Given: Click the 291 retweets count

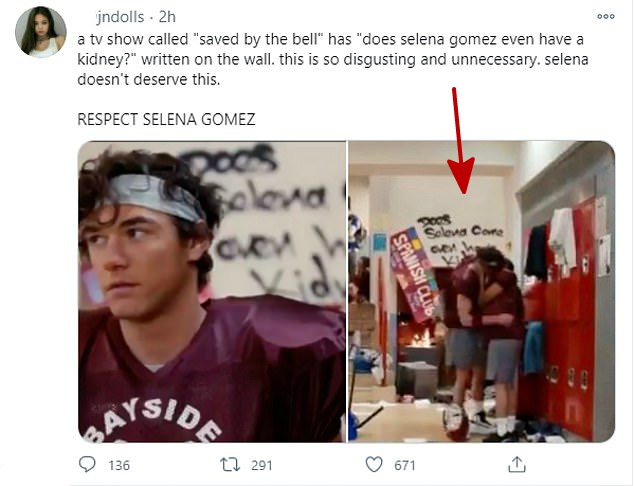Looking at the screenshot, I should (262, 465).
